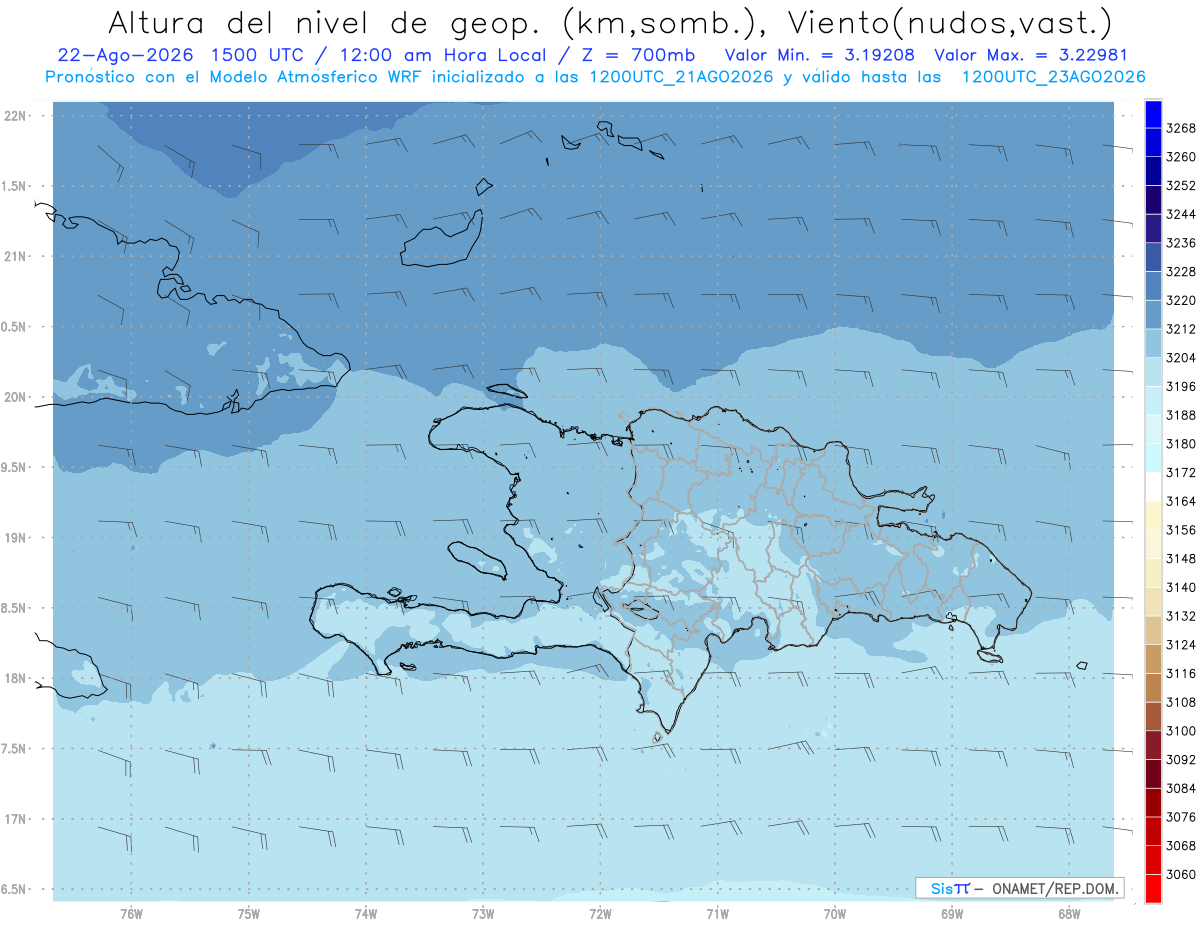
Task: Click the colorbar label 3244
Action: 1181,214
